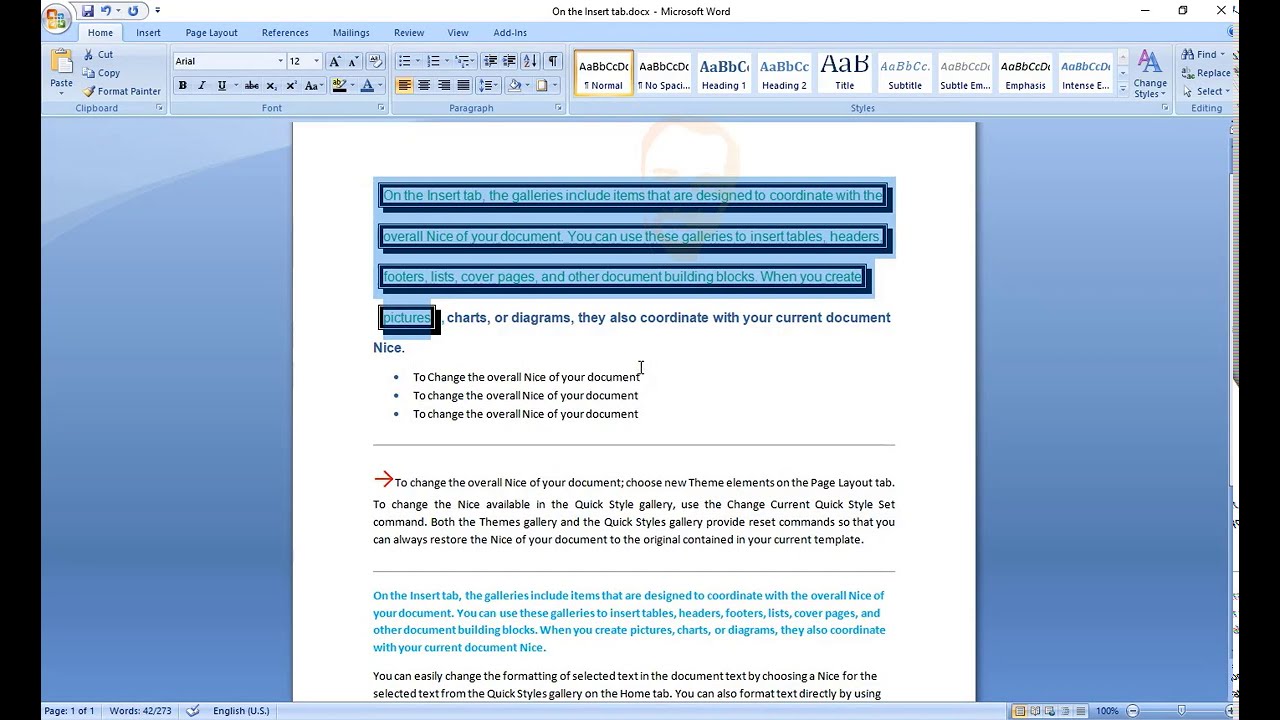The image size is (1280, 720).
Task: Open the Mailings ribbon tab
Action: pyautogui.click(x=351, y=33)
